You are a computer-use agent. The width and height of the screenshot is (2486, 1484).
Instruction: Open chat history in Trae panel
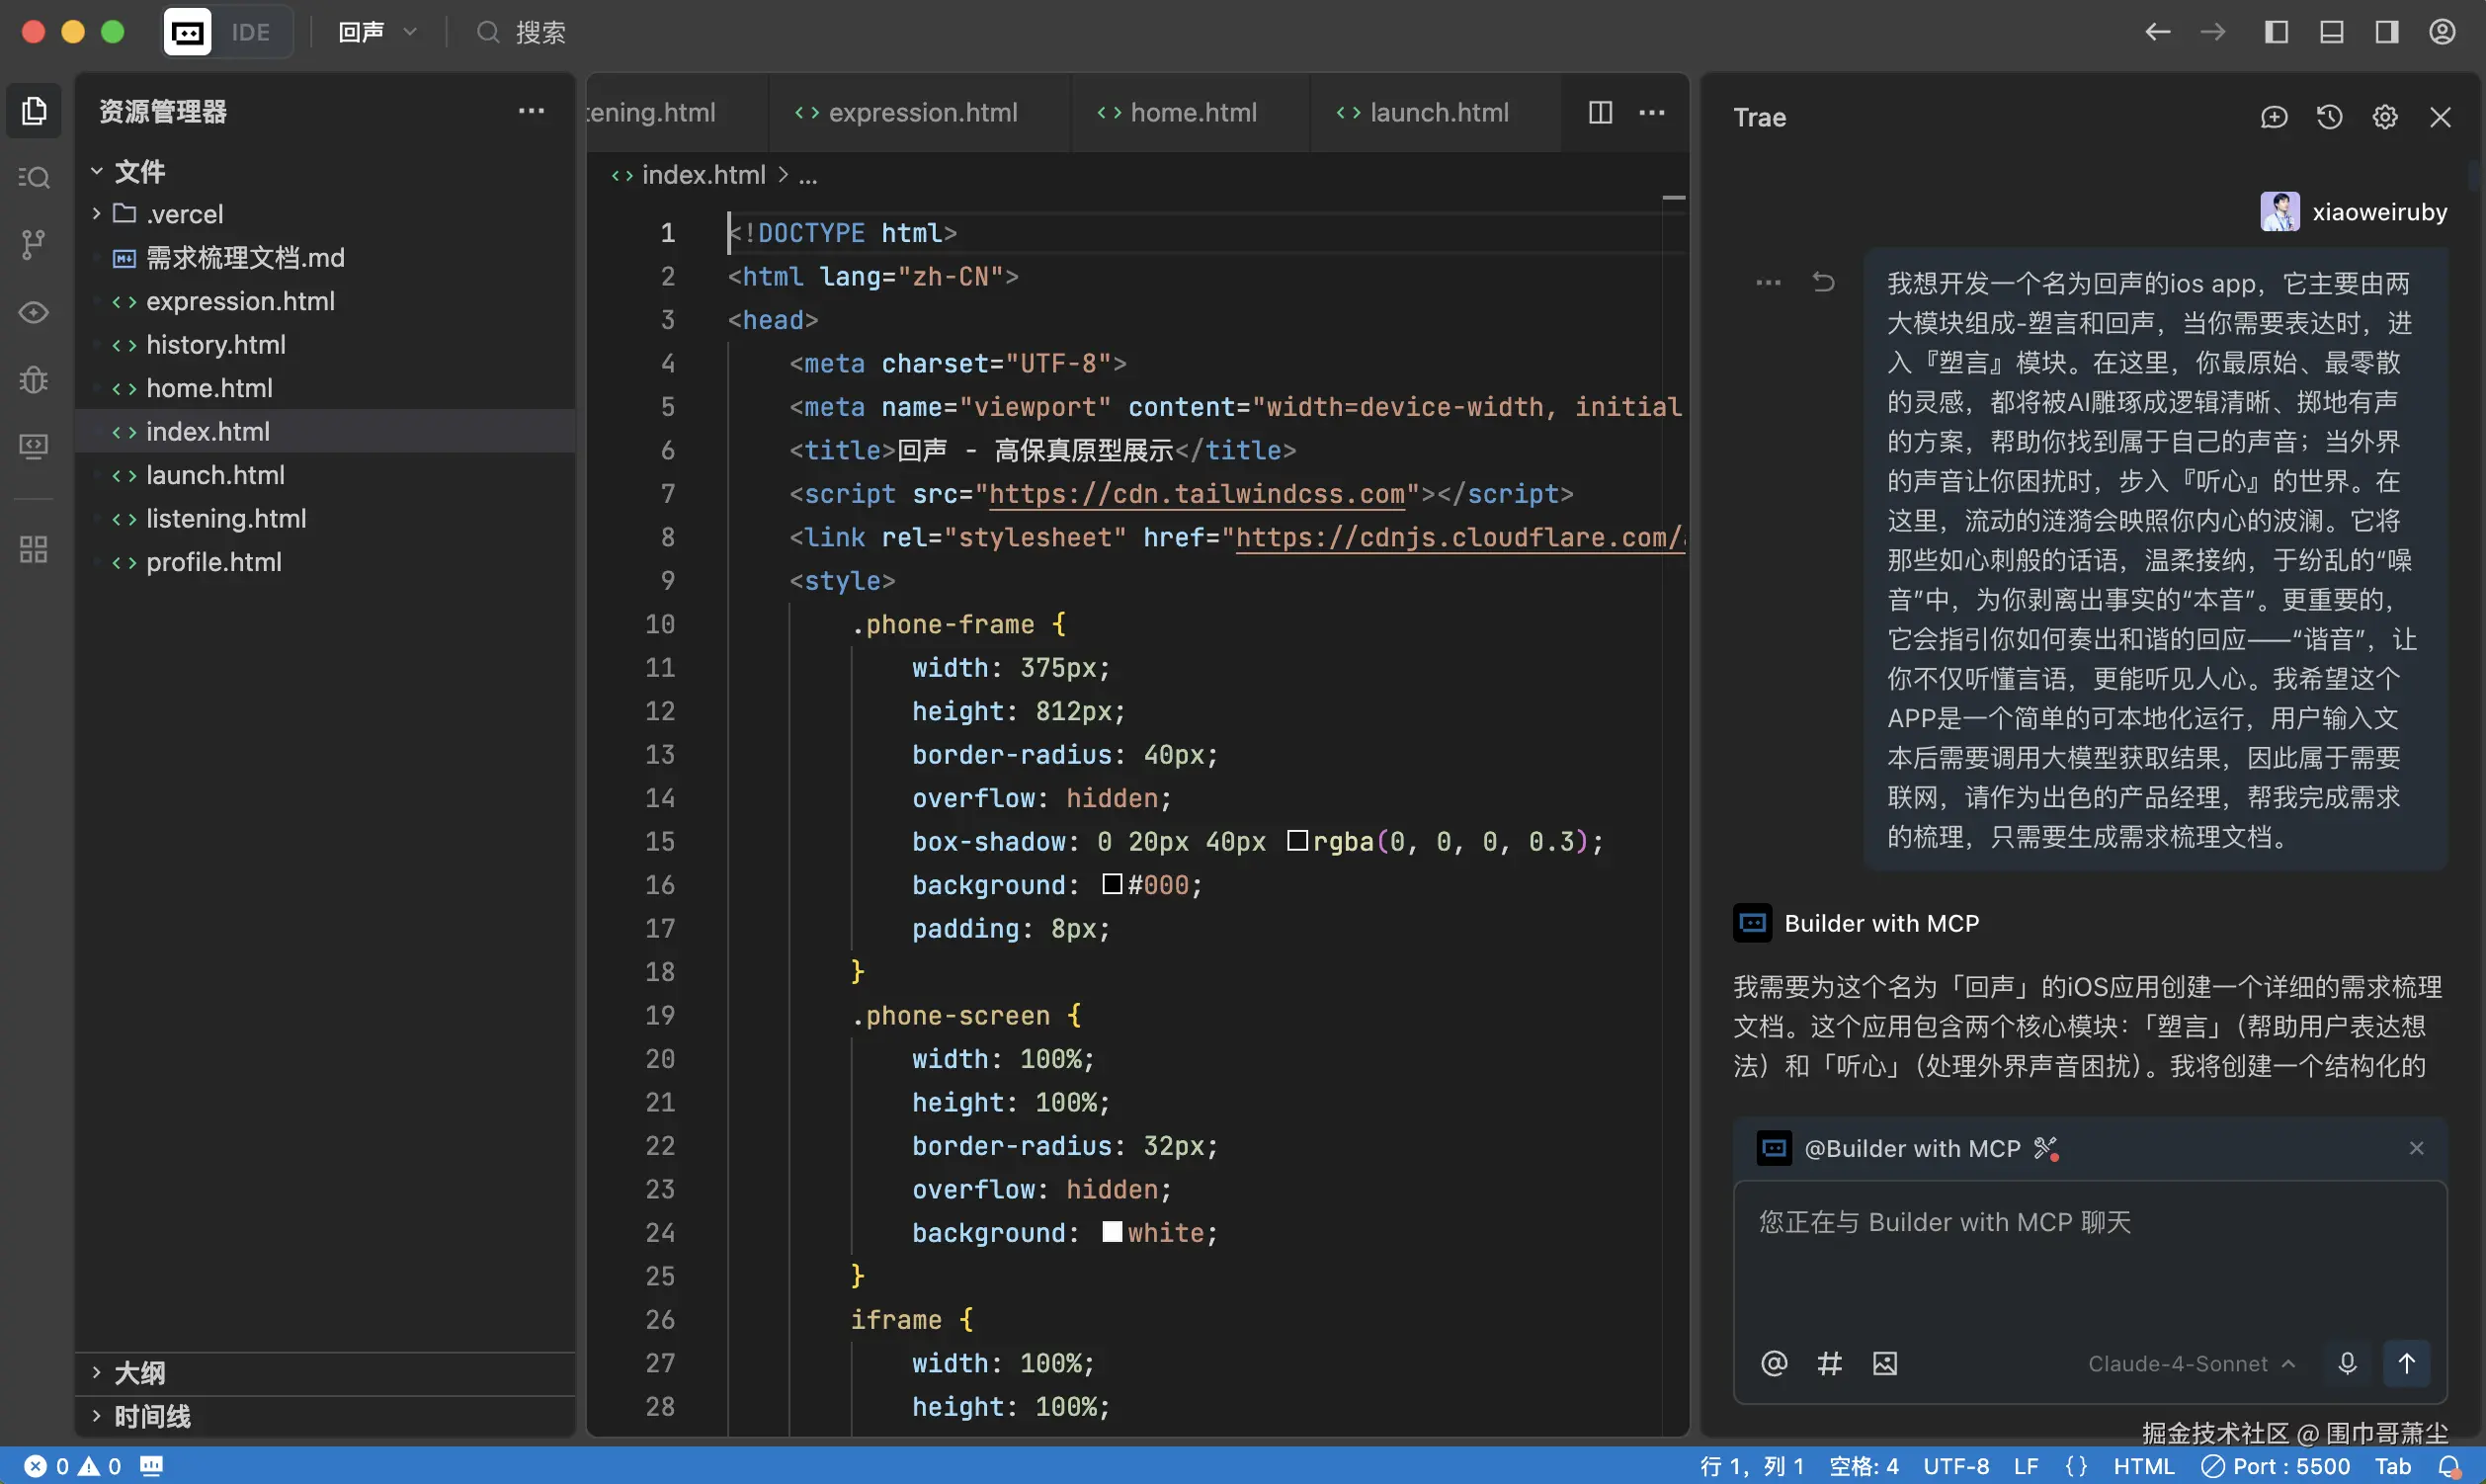tap(2330, 117)
